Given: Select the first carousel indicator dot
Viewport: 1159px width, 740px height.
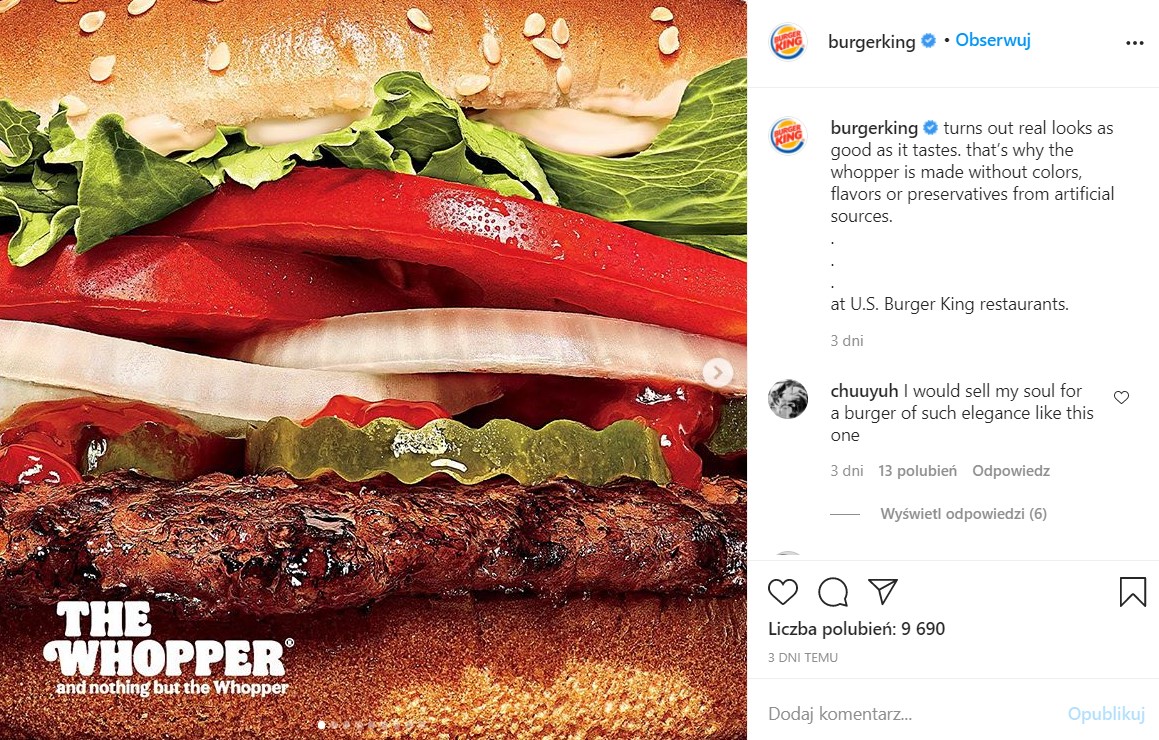Looking at the screenshot, I should [321, 726].
